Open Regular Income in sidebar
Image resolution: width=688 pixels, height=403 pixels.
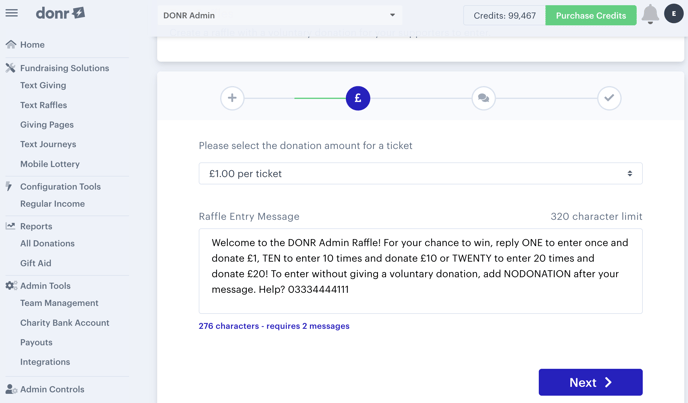[x=52, y=204]
